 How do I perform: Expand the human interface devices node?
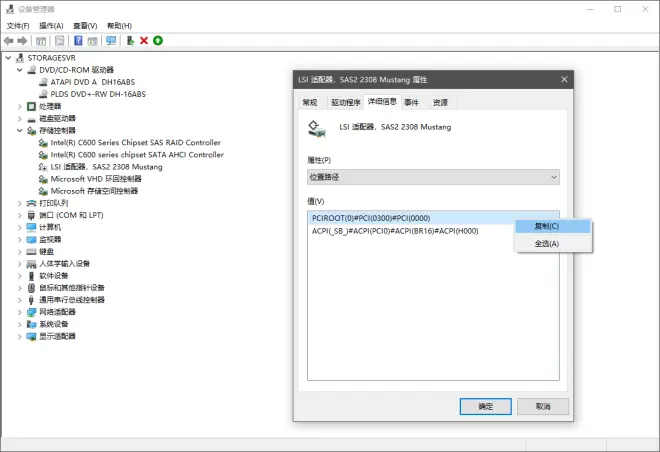[19, 263]
